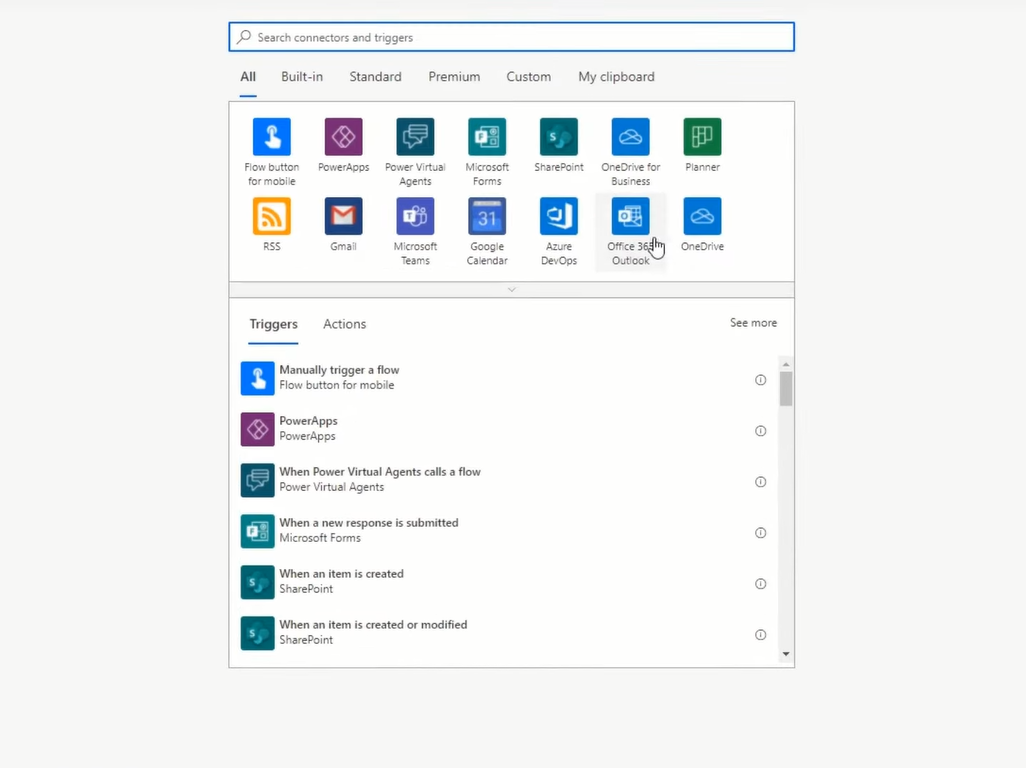Select the Triggers tab
This screenshot has width=1026, height=768.
pyautogui.click(x=274, y=324)
